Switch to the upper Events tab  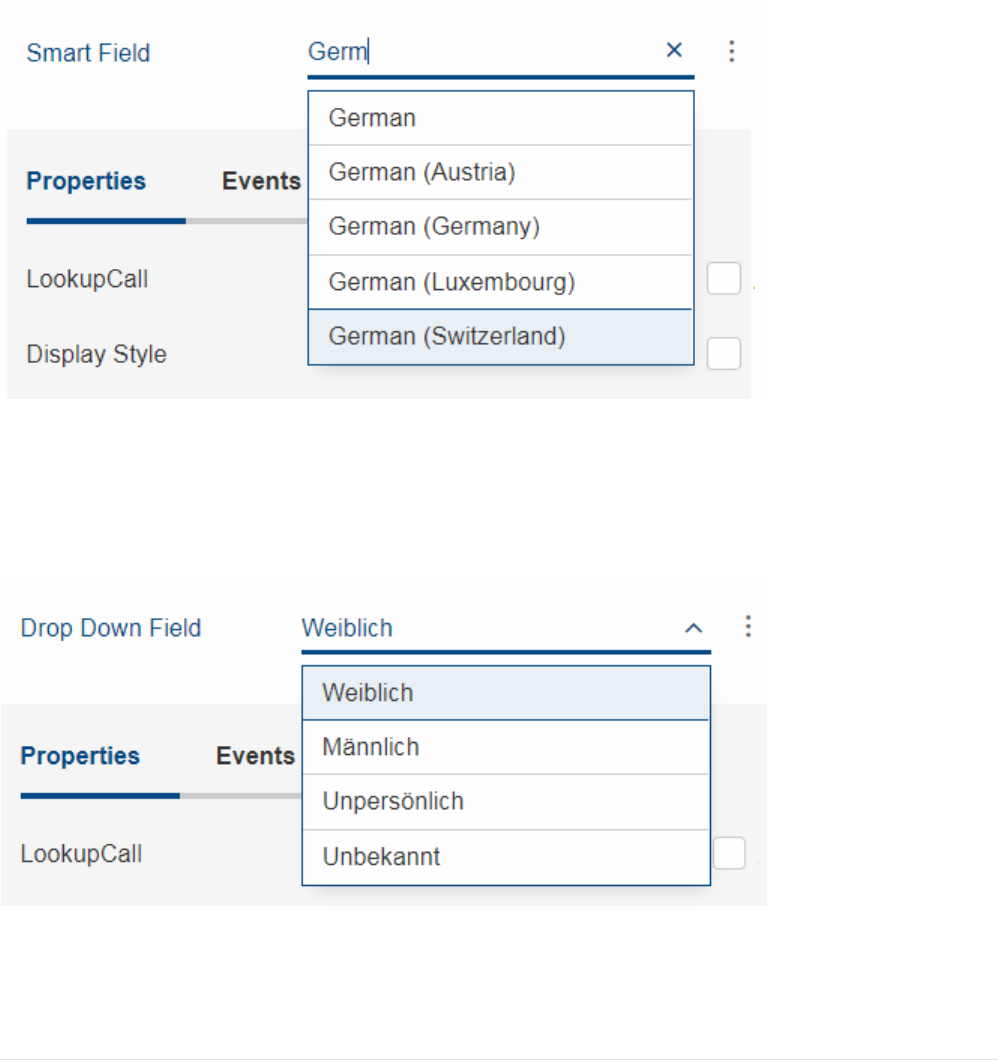click(x=262, y=182)
